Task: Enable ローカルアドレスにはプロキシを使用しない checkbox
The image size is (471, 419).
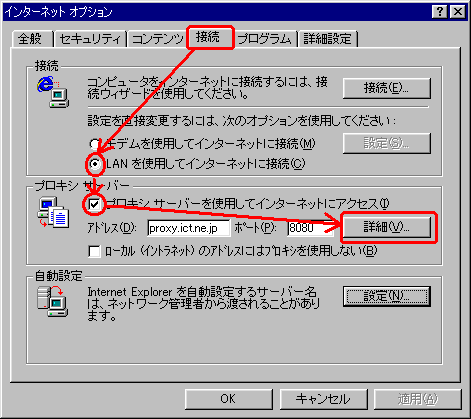Action: click(x=94, y=251)
